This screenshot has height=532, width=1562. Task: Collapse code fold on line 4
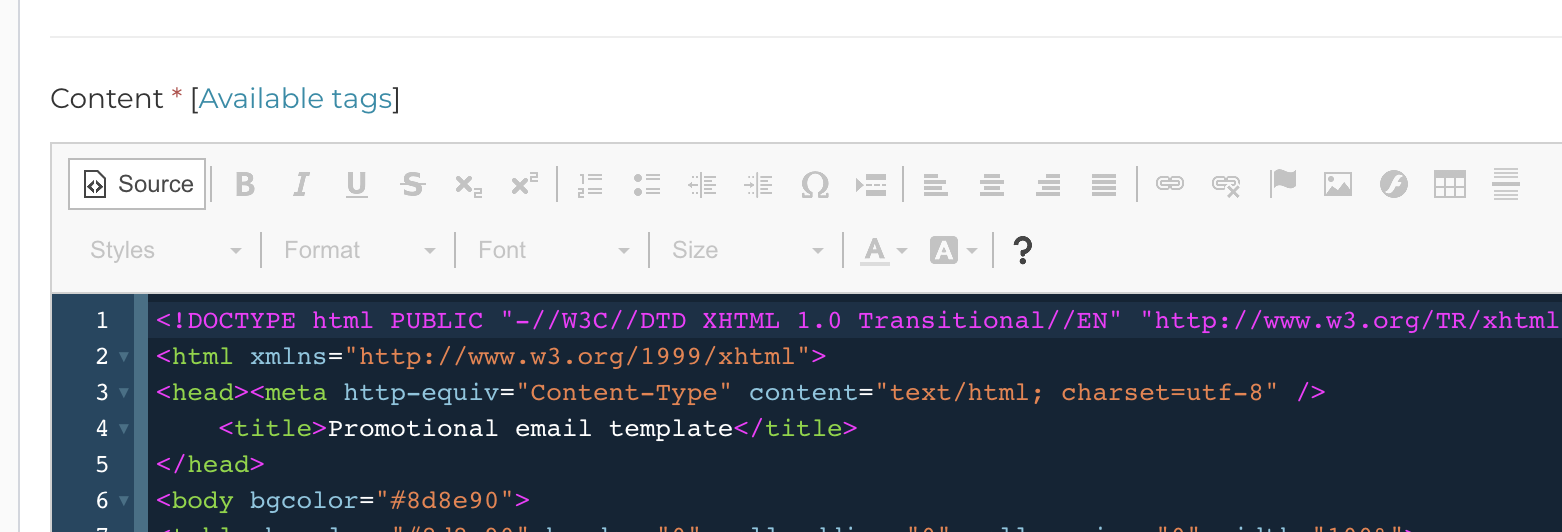124,428
